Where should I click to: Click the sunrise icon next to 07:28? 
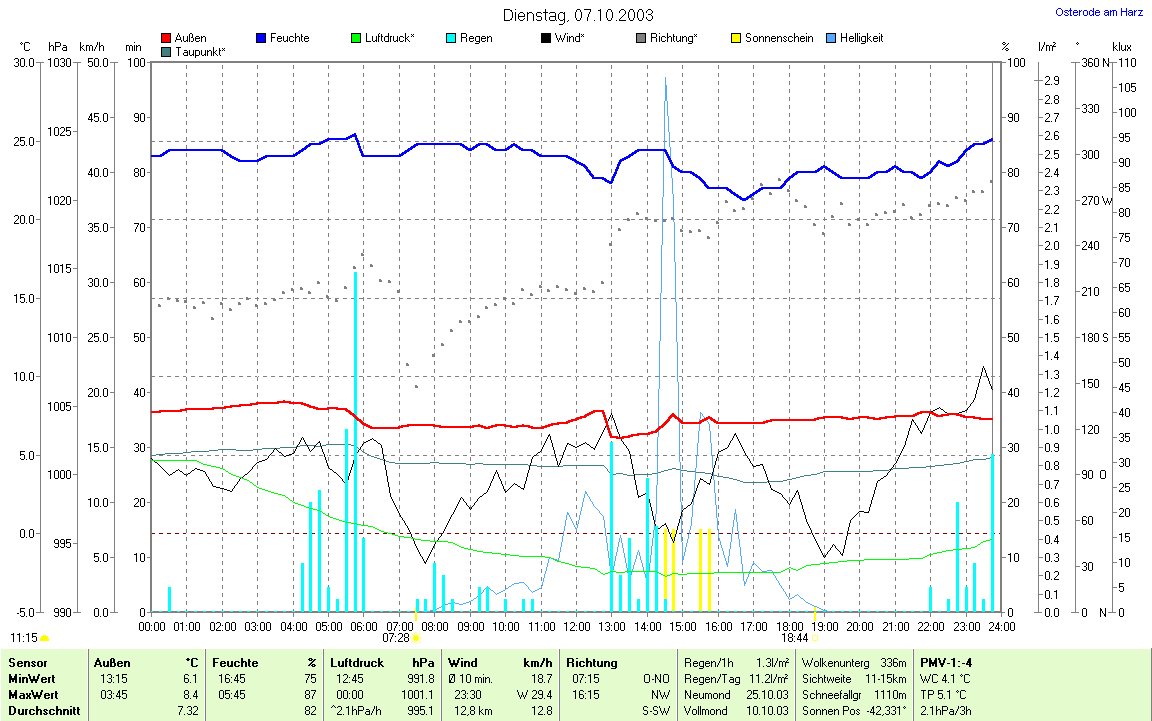(417, 637)
